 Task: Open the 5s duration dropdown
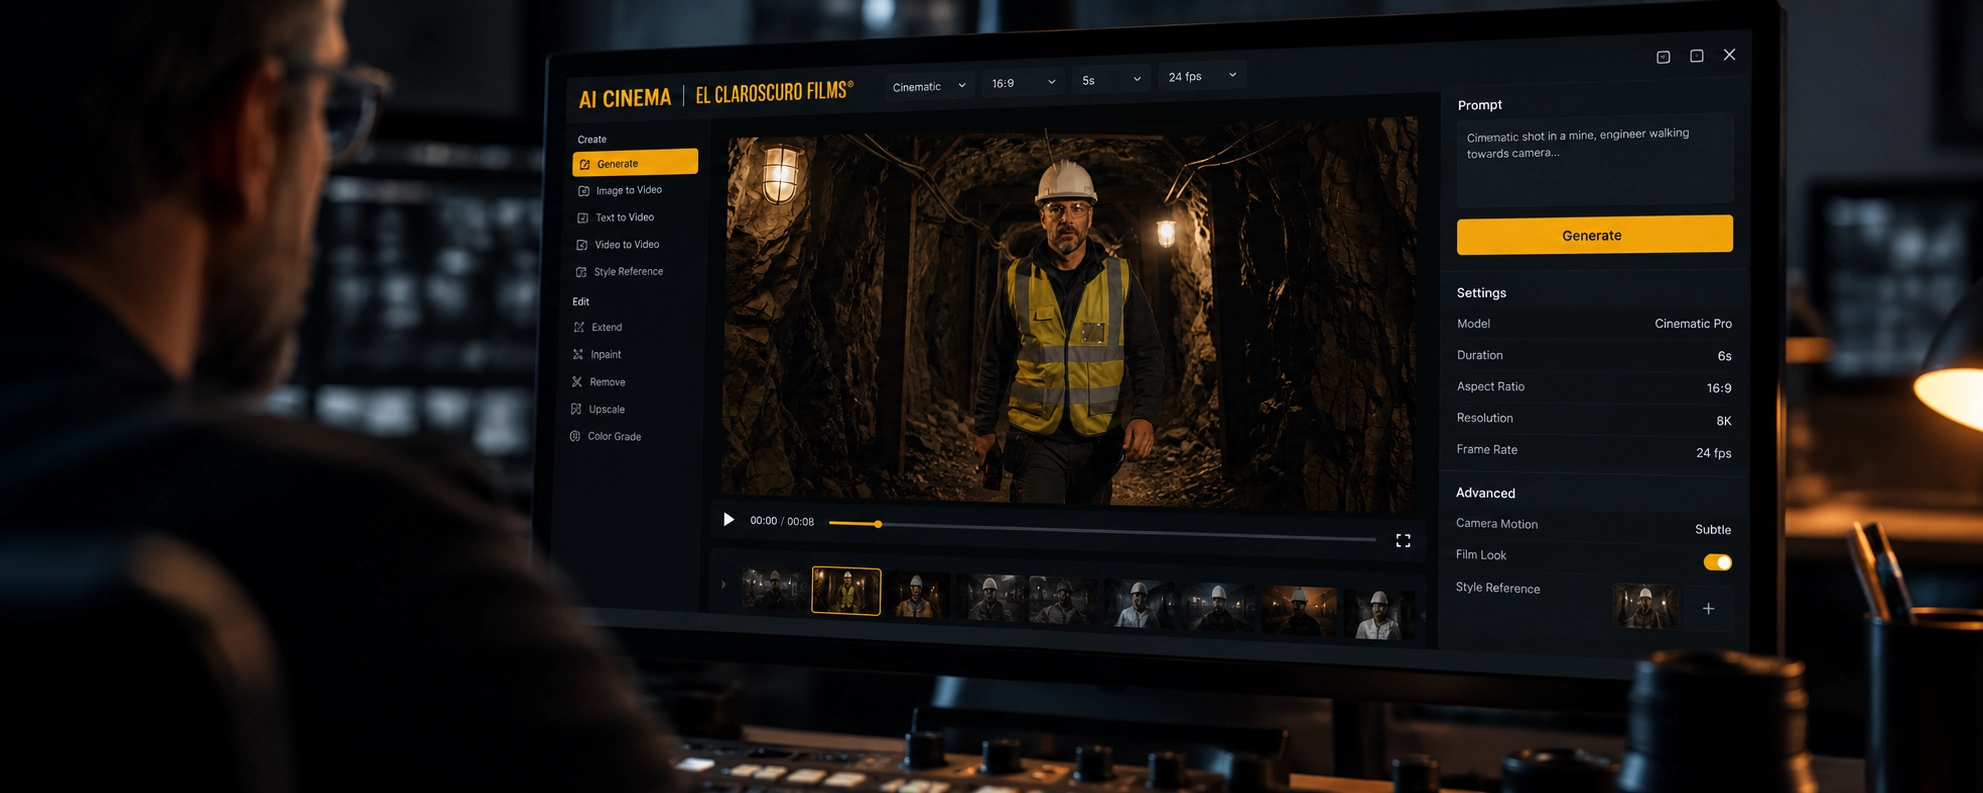pyautogui.click(x=1111, y=80)
